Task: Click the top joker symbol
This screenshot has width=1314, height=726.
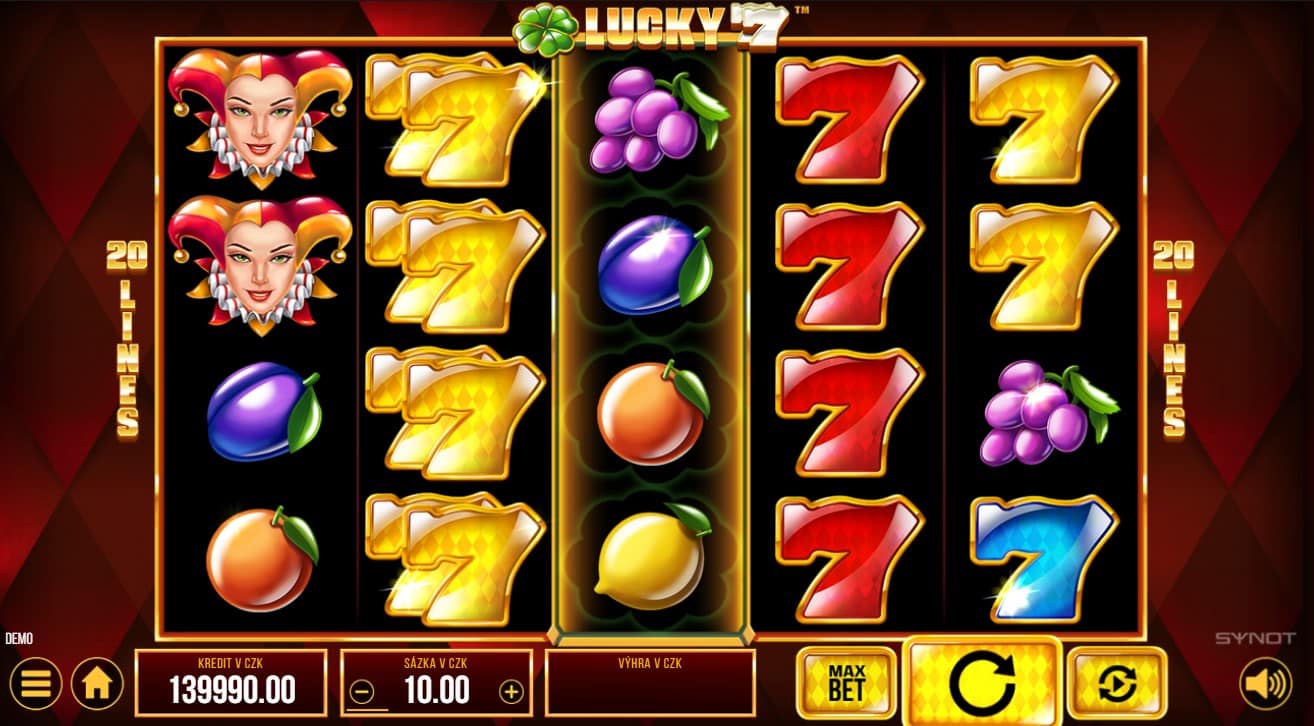Action: point(260,118)
